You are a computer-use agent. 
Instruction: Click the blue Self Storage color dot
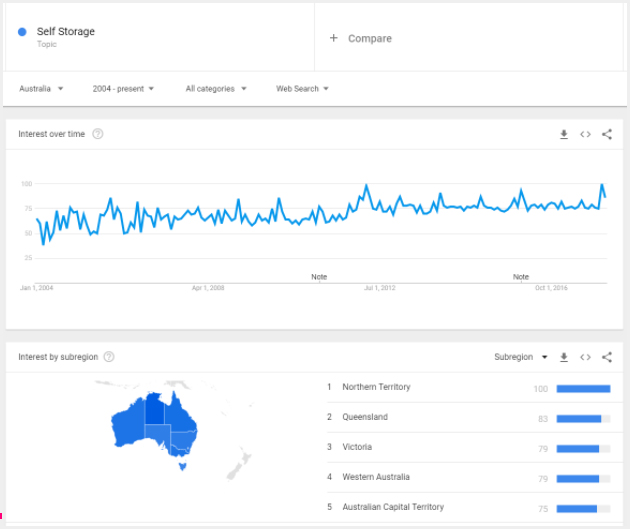22,32
